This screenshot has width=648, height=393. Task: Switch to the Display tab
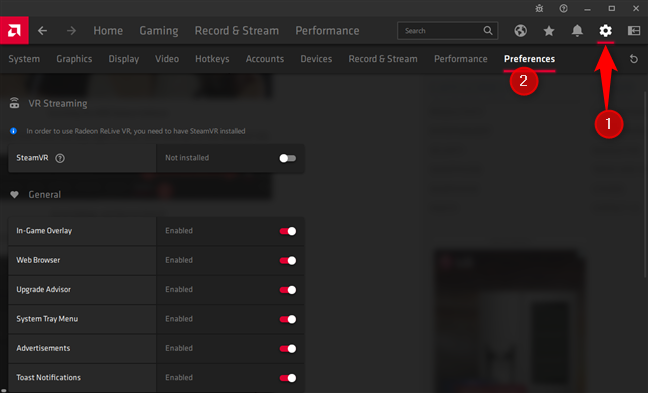pyautogui.click(x=124, y=59)
